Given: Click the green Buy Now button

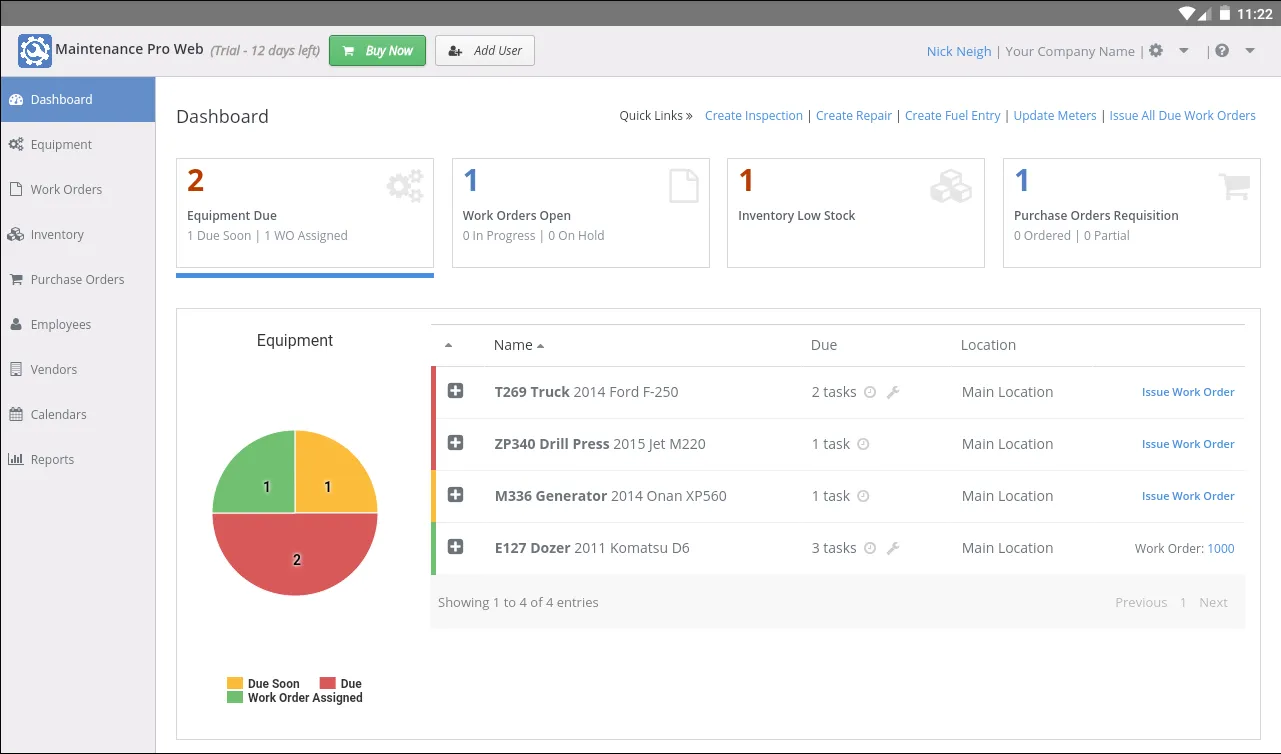Looking at the screenshot, I should 377,50.
